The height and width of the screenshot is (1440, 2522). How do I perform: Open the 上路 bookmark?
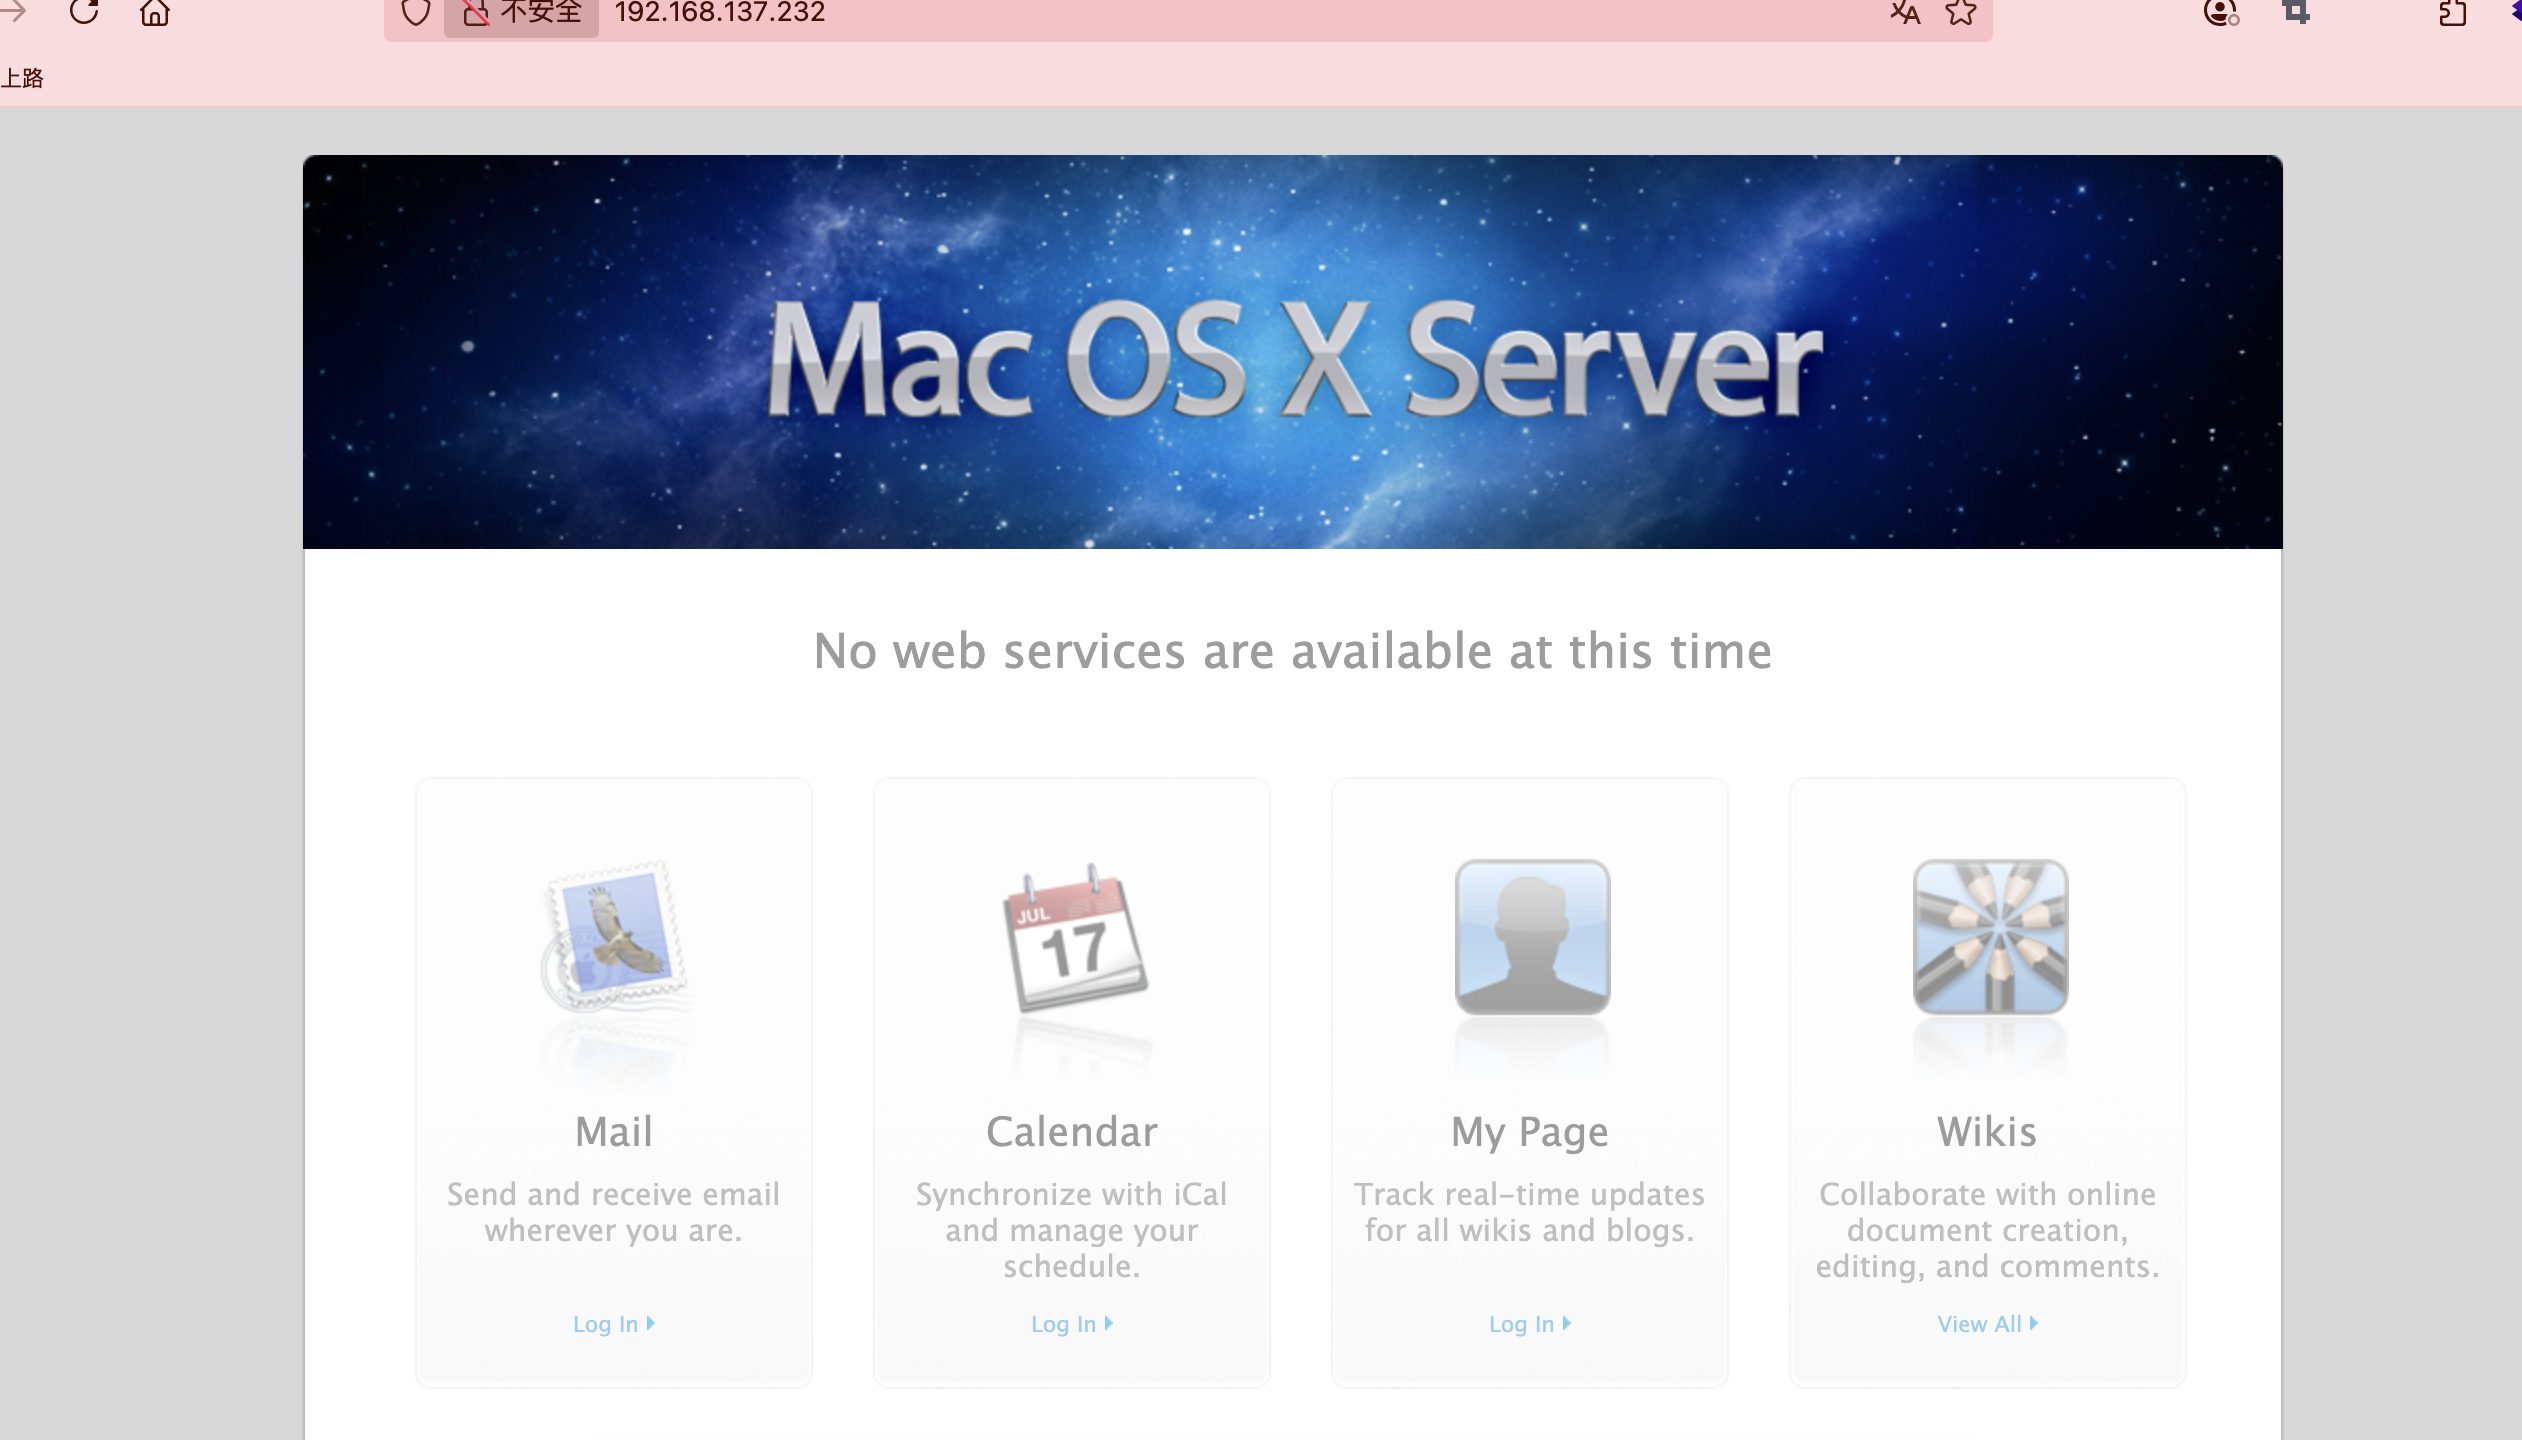click(22, 78)
